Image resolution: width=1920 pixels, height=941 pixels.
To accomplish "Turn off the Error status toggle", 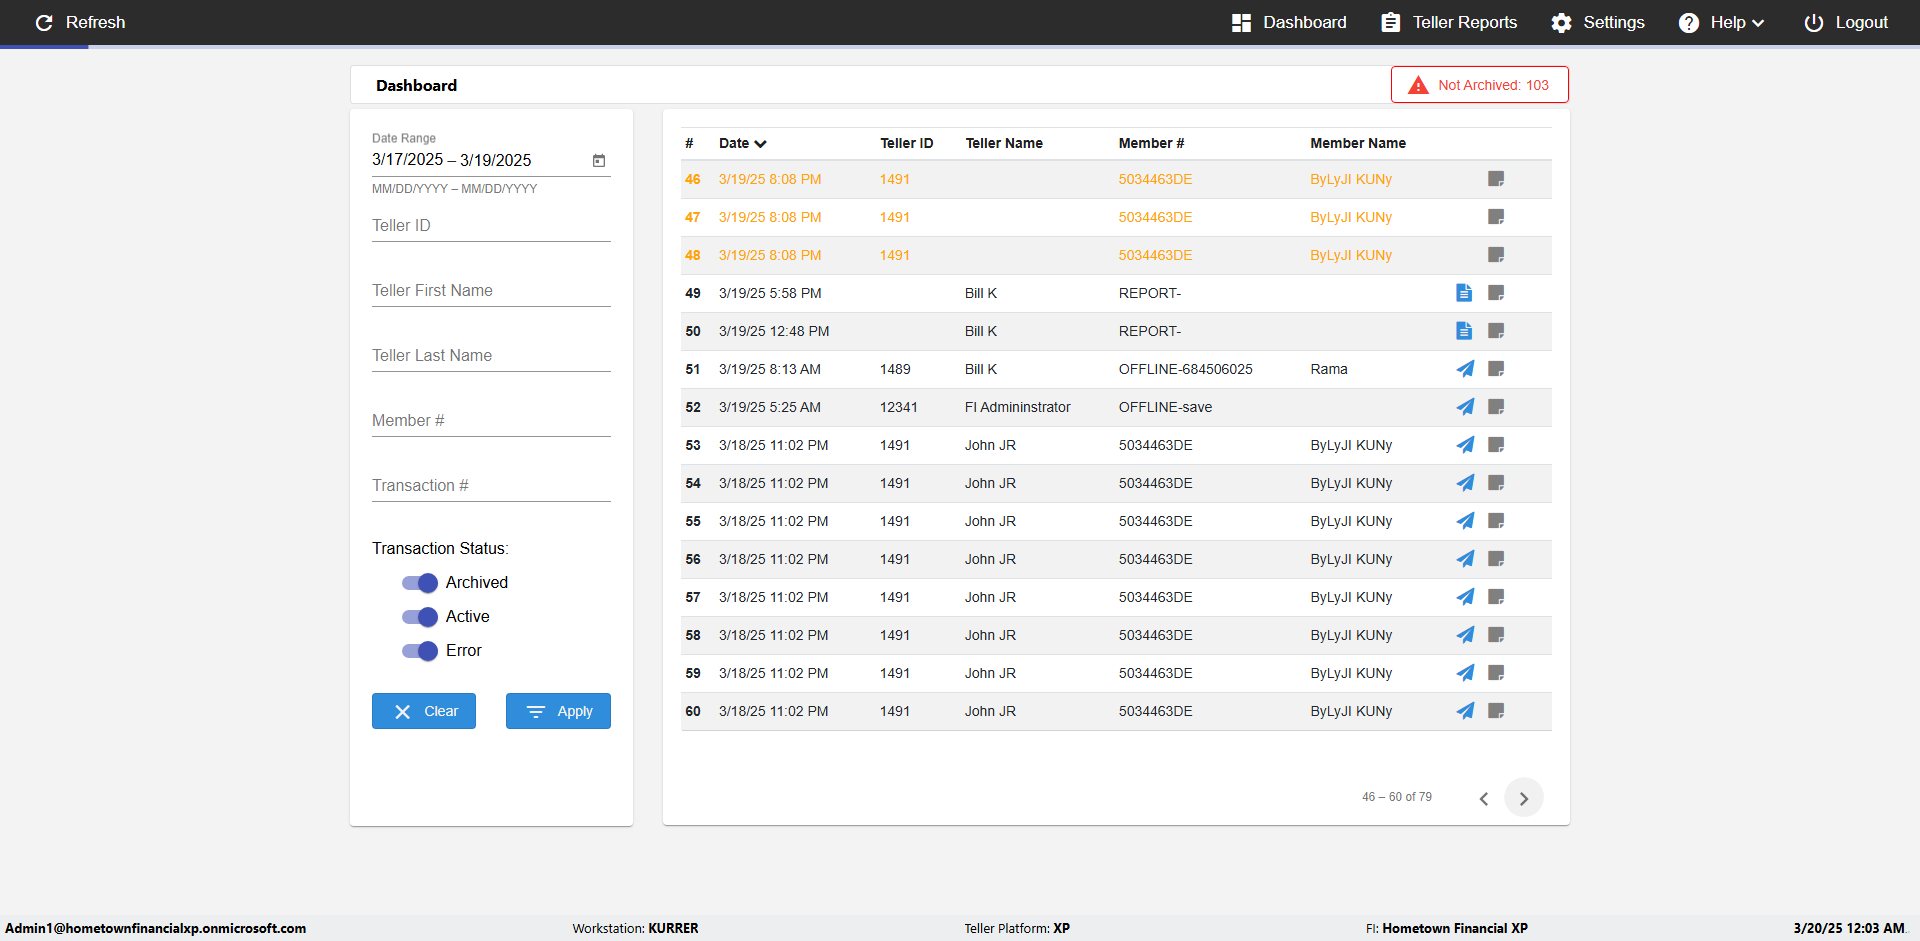I will (x=420, y=651).
